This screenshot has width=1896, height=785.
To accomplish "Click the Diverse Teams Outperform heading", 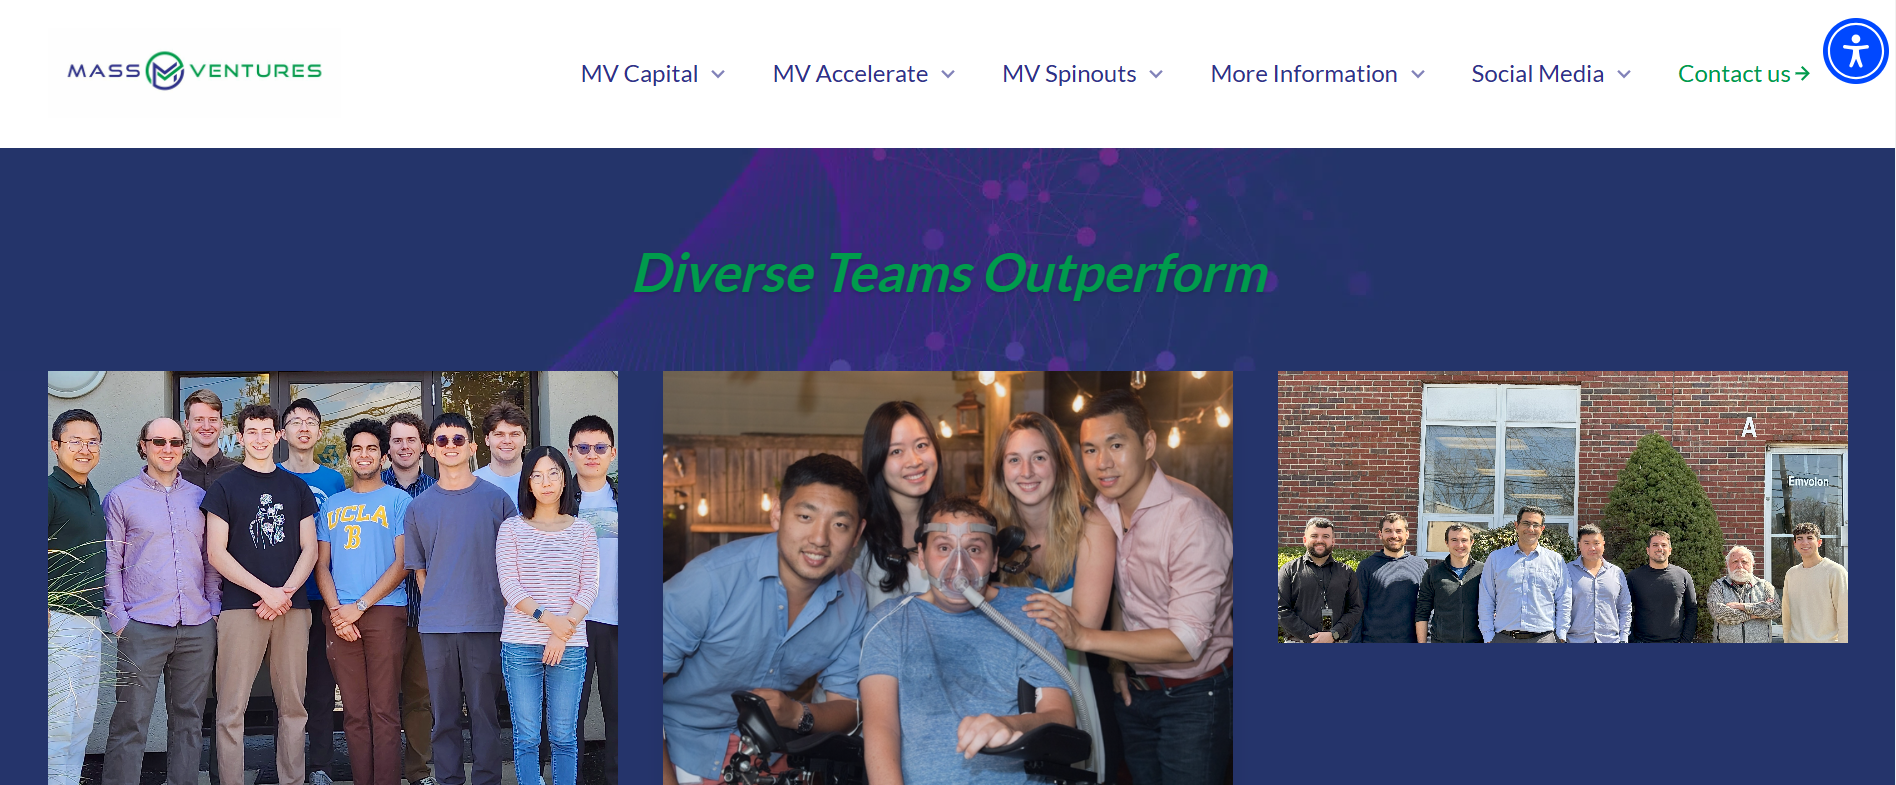I will click(x=950, y=273).
